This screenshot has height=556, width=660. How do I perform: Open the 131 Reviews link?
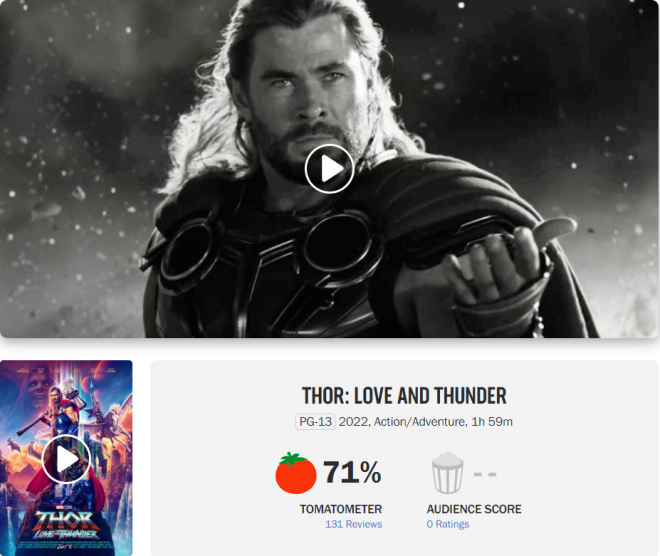[354, 524]
